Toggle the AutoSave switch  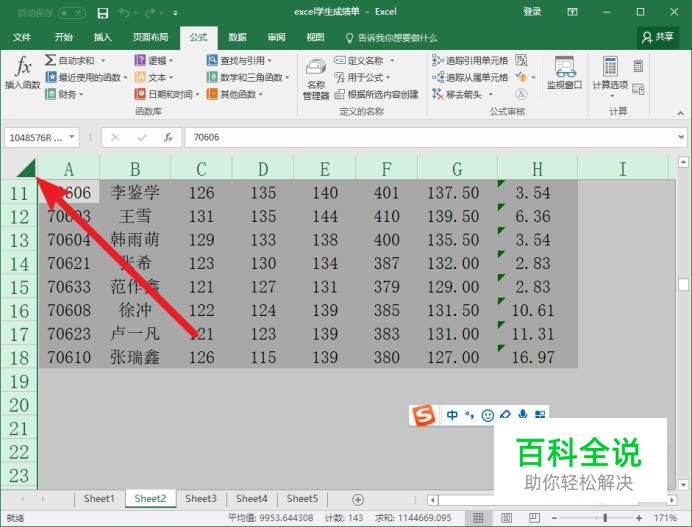pos(71,13)
